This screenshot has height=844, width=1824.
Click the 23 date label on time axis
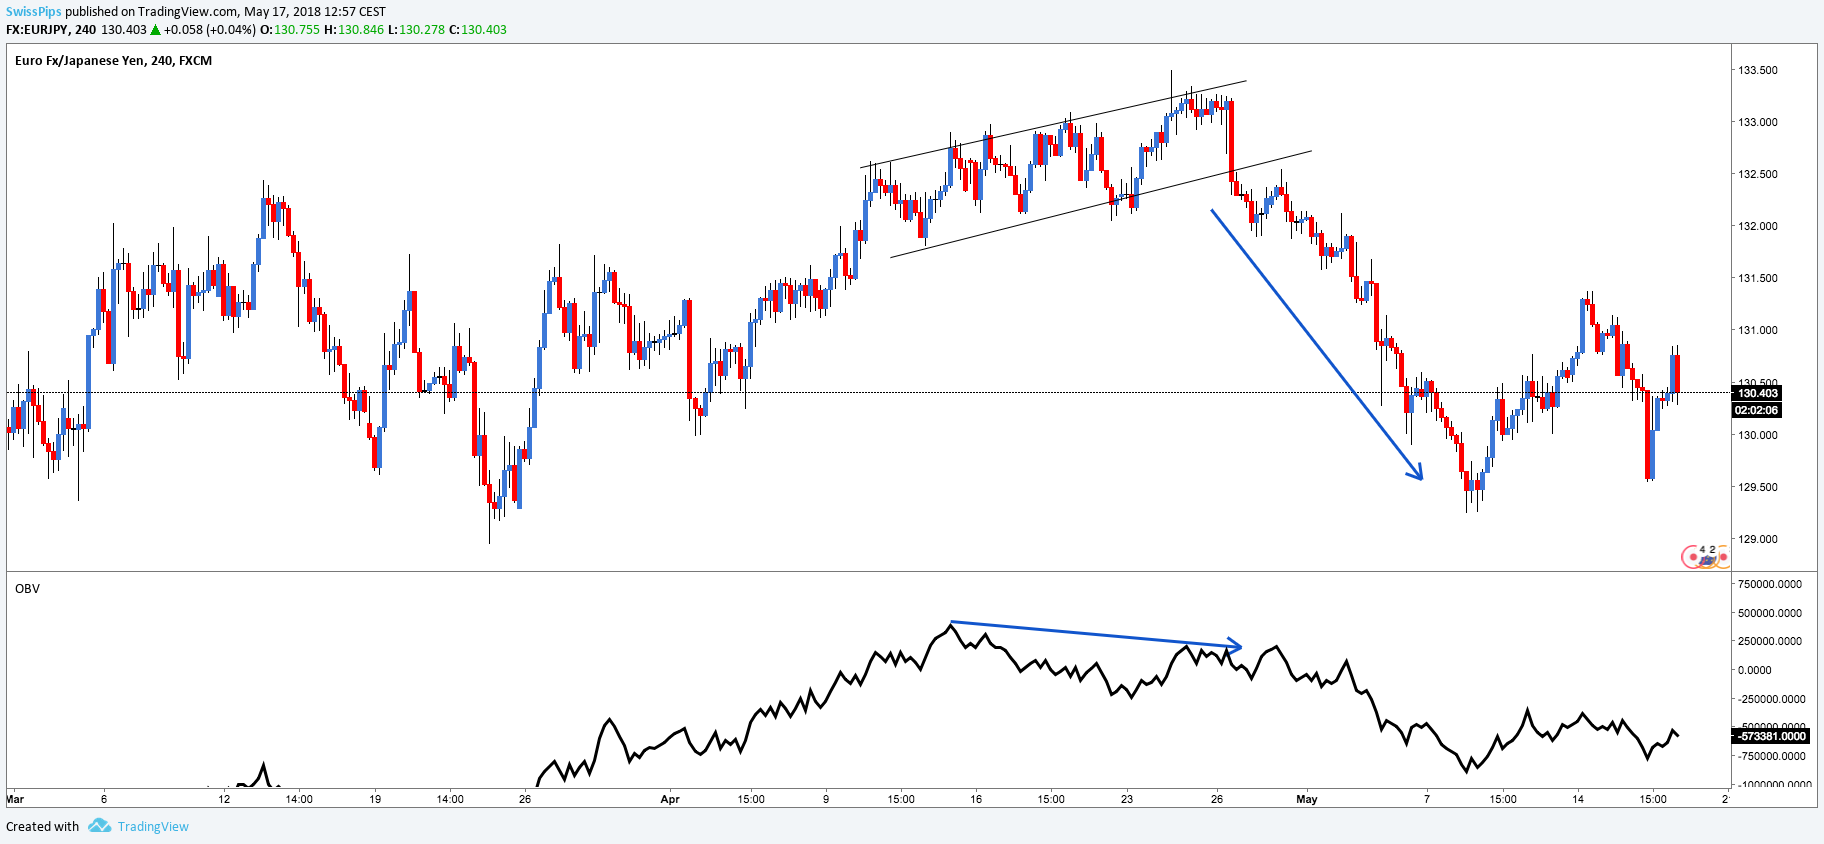(1126, 799)
